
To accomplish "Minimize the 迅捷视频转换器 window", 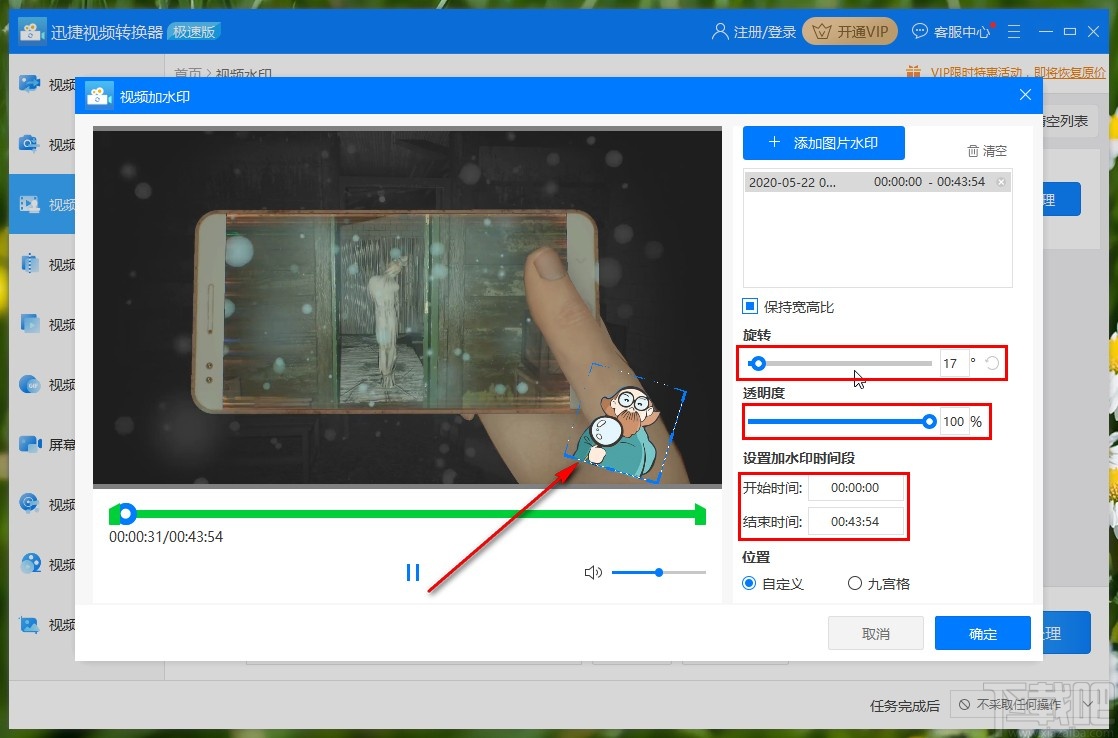I will click(x=1045, y=31).
